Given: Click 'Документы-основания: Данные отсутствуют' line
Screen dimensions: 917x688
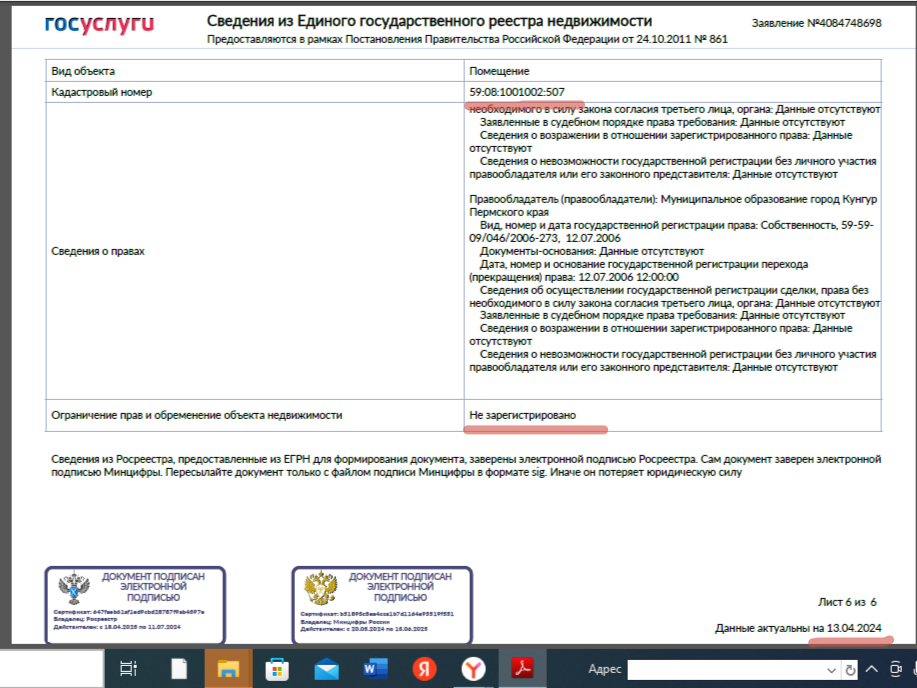Looking at the screenshot, I should [x=592, y=251].
